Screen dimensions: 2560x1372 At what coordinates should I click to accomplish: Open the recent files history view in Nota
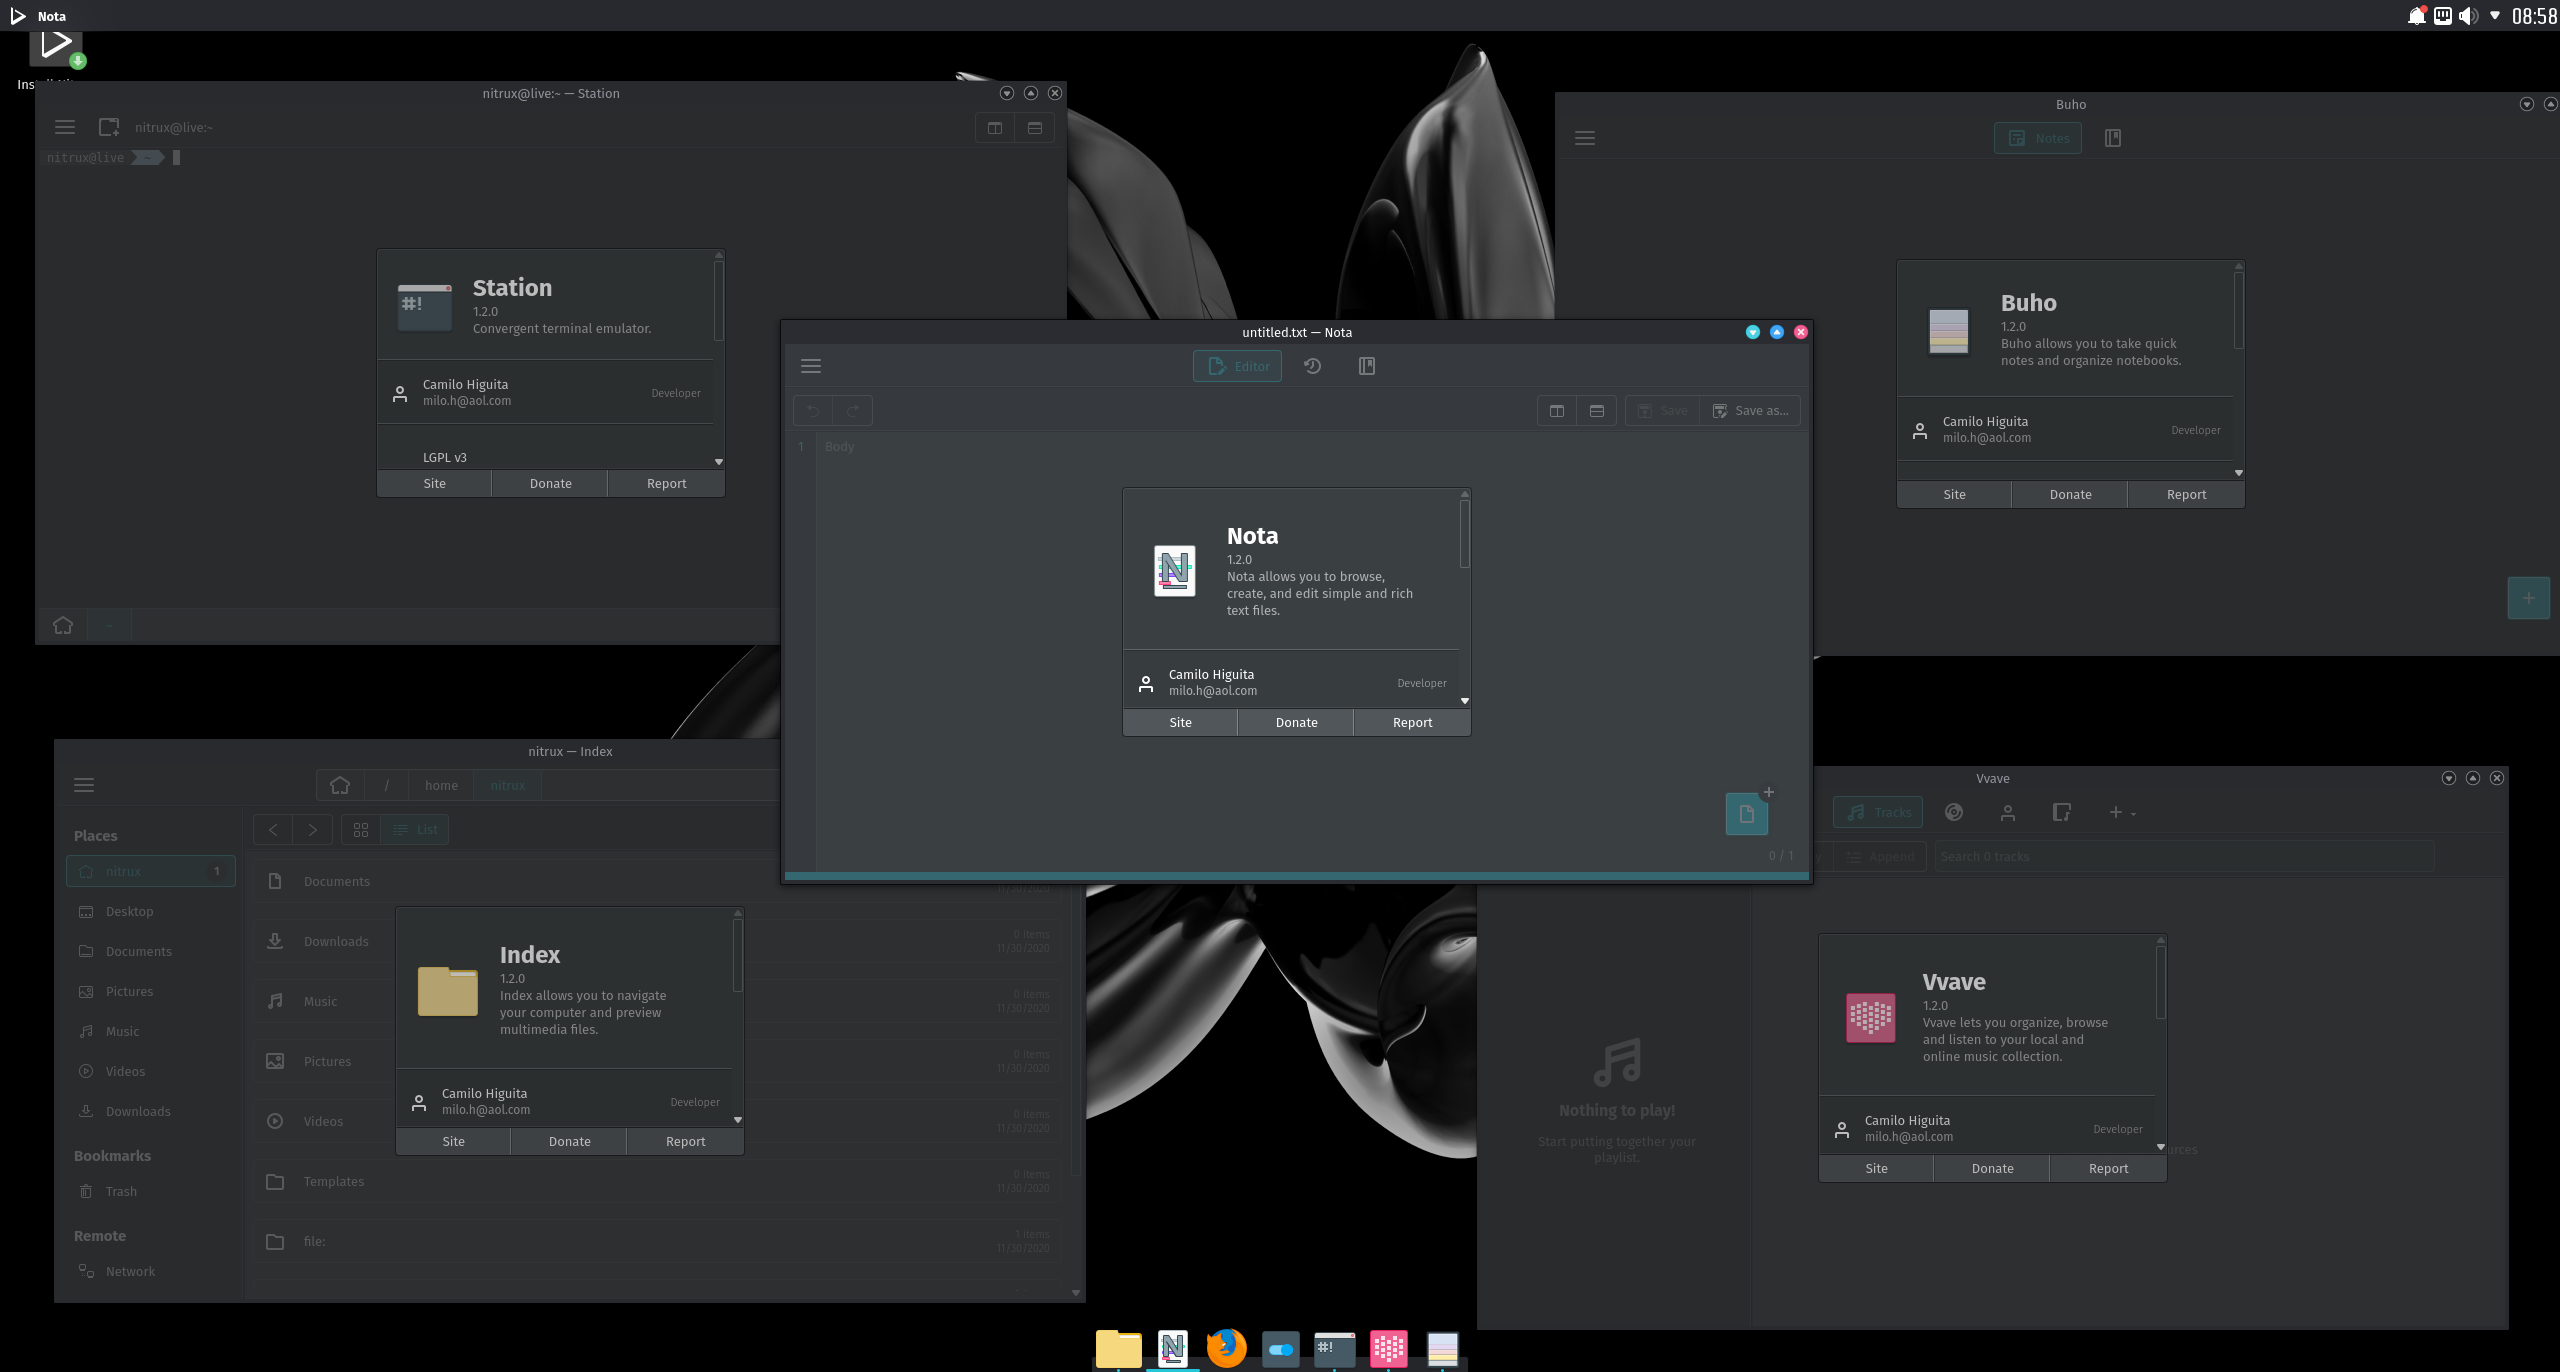(x=1312, y=366)
